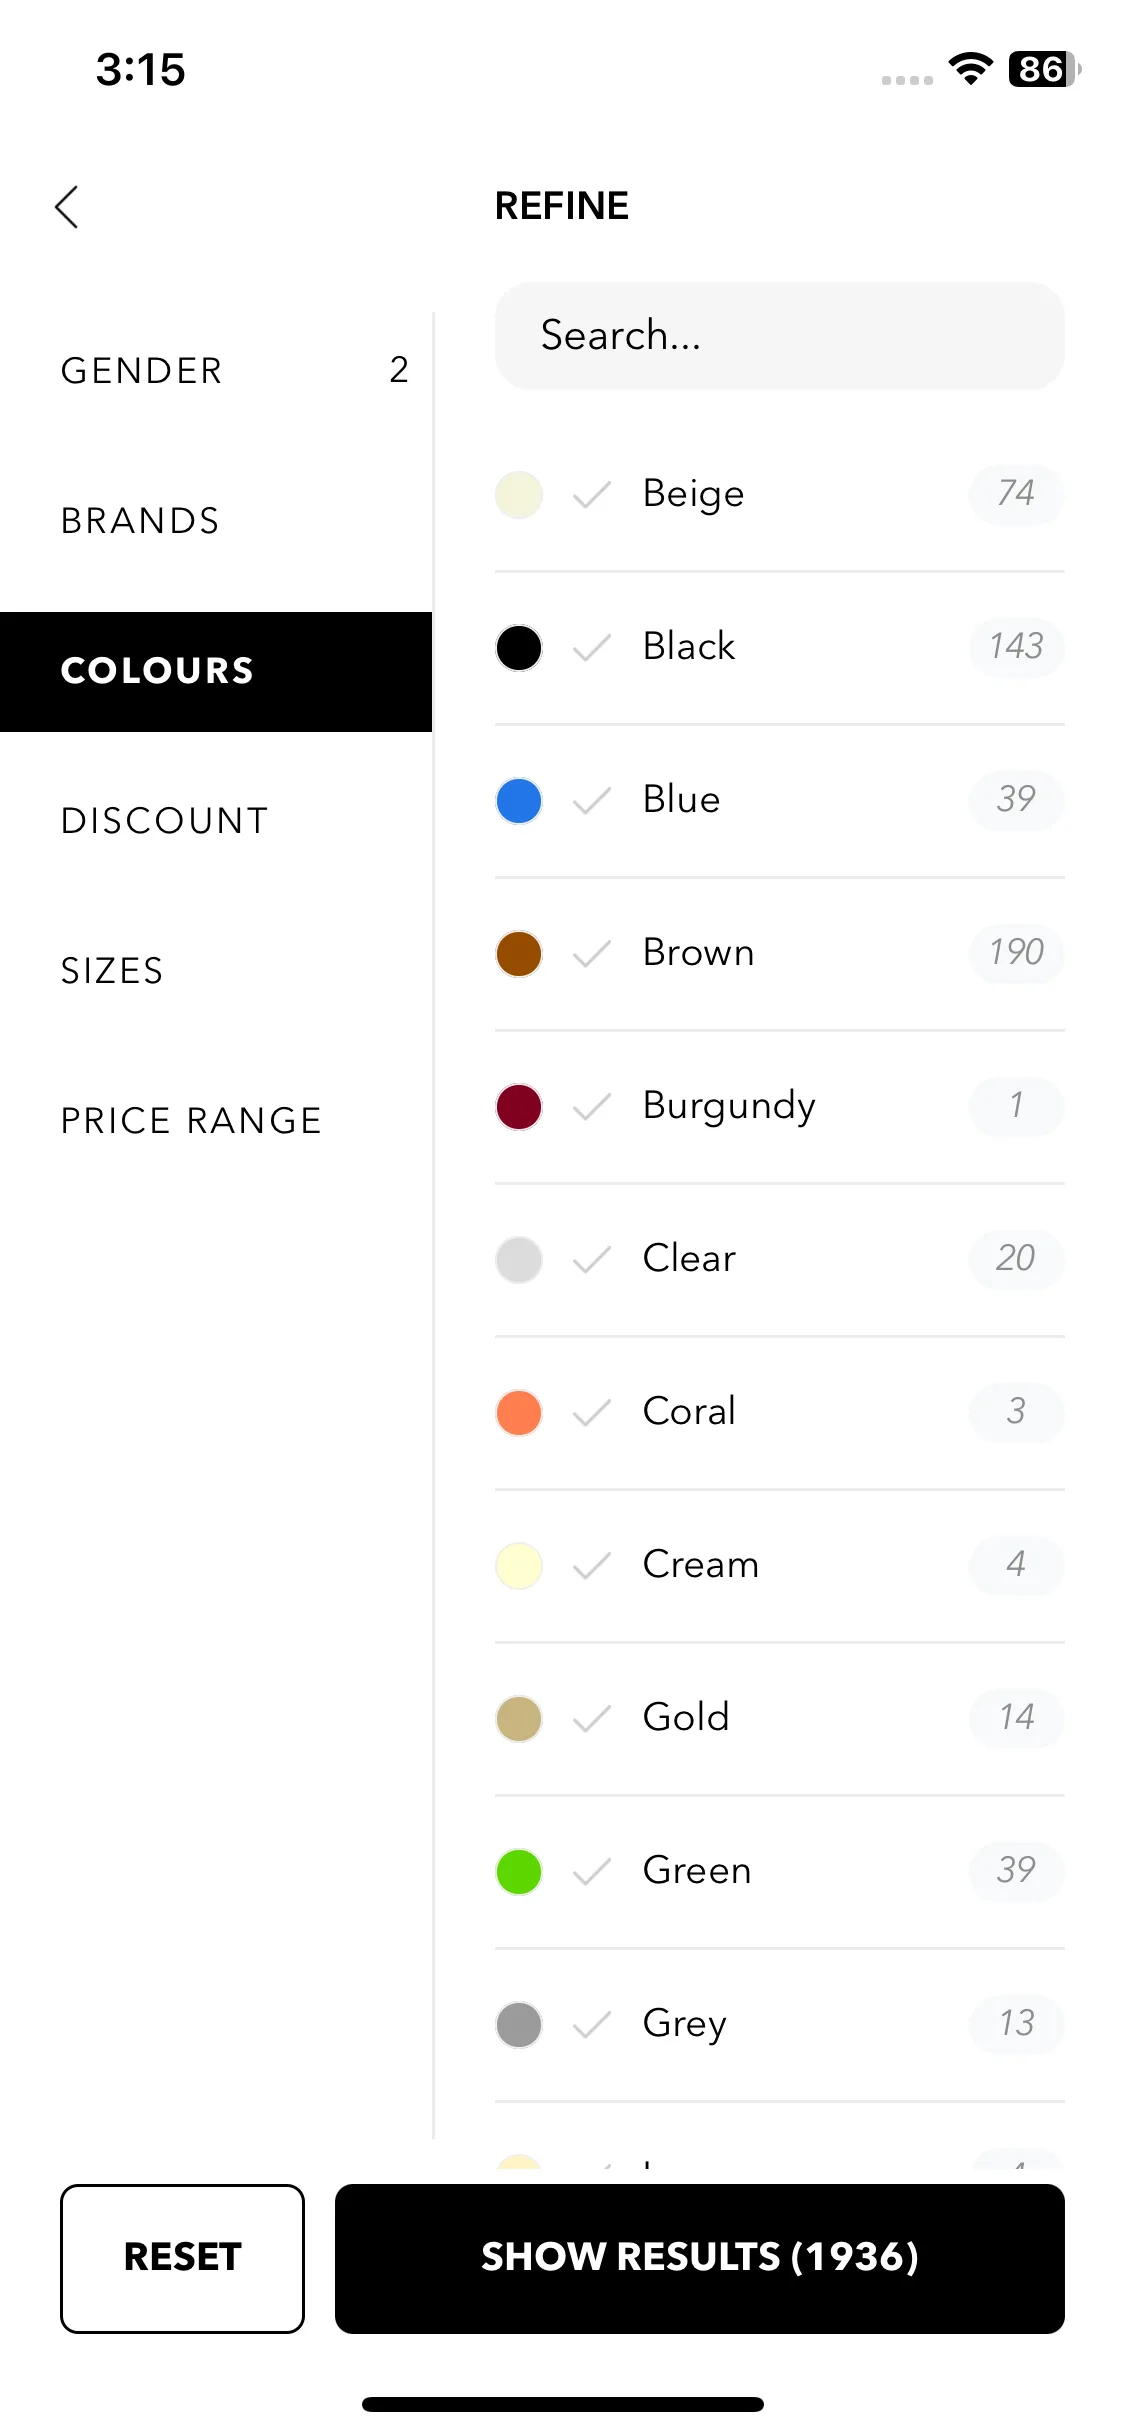
Task: Switch to the Discount filter
Action: click(x=216, y=821)
